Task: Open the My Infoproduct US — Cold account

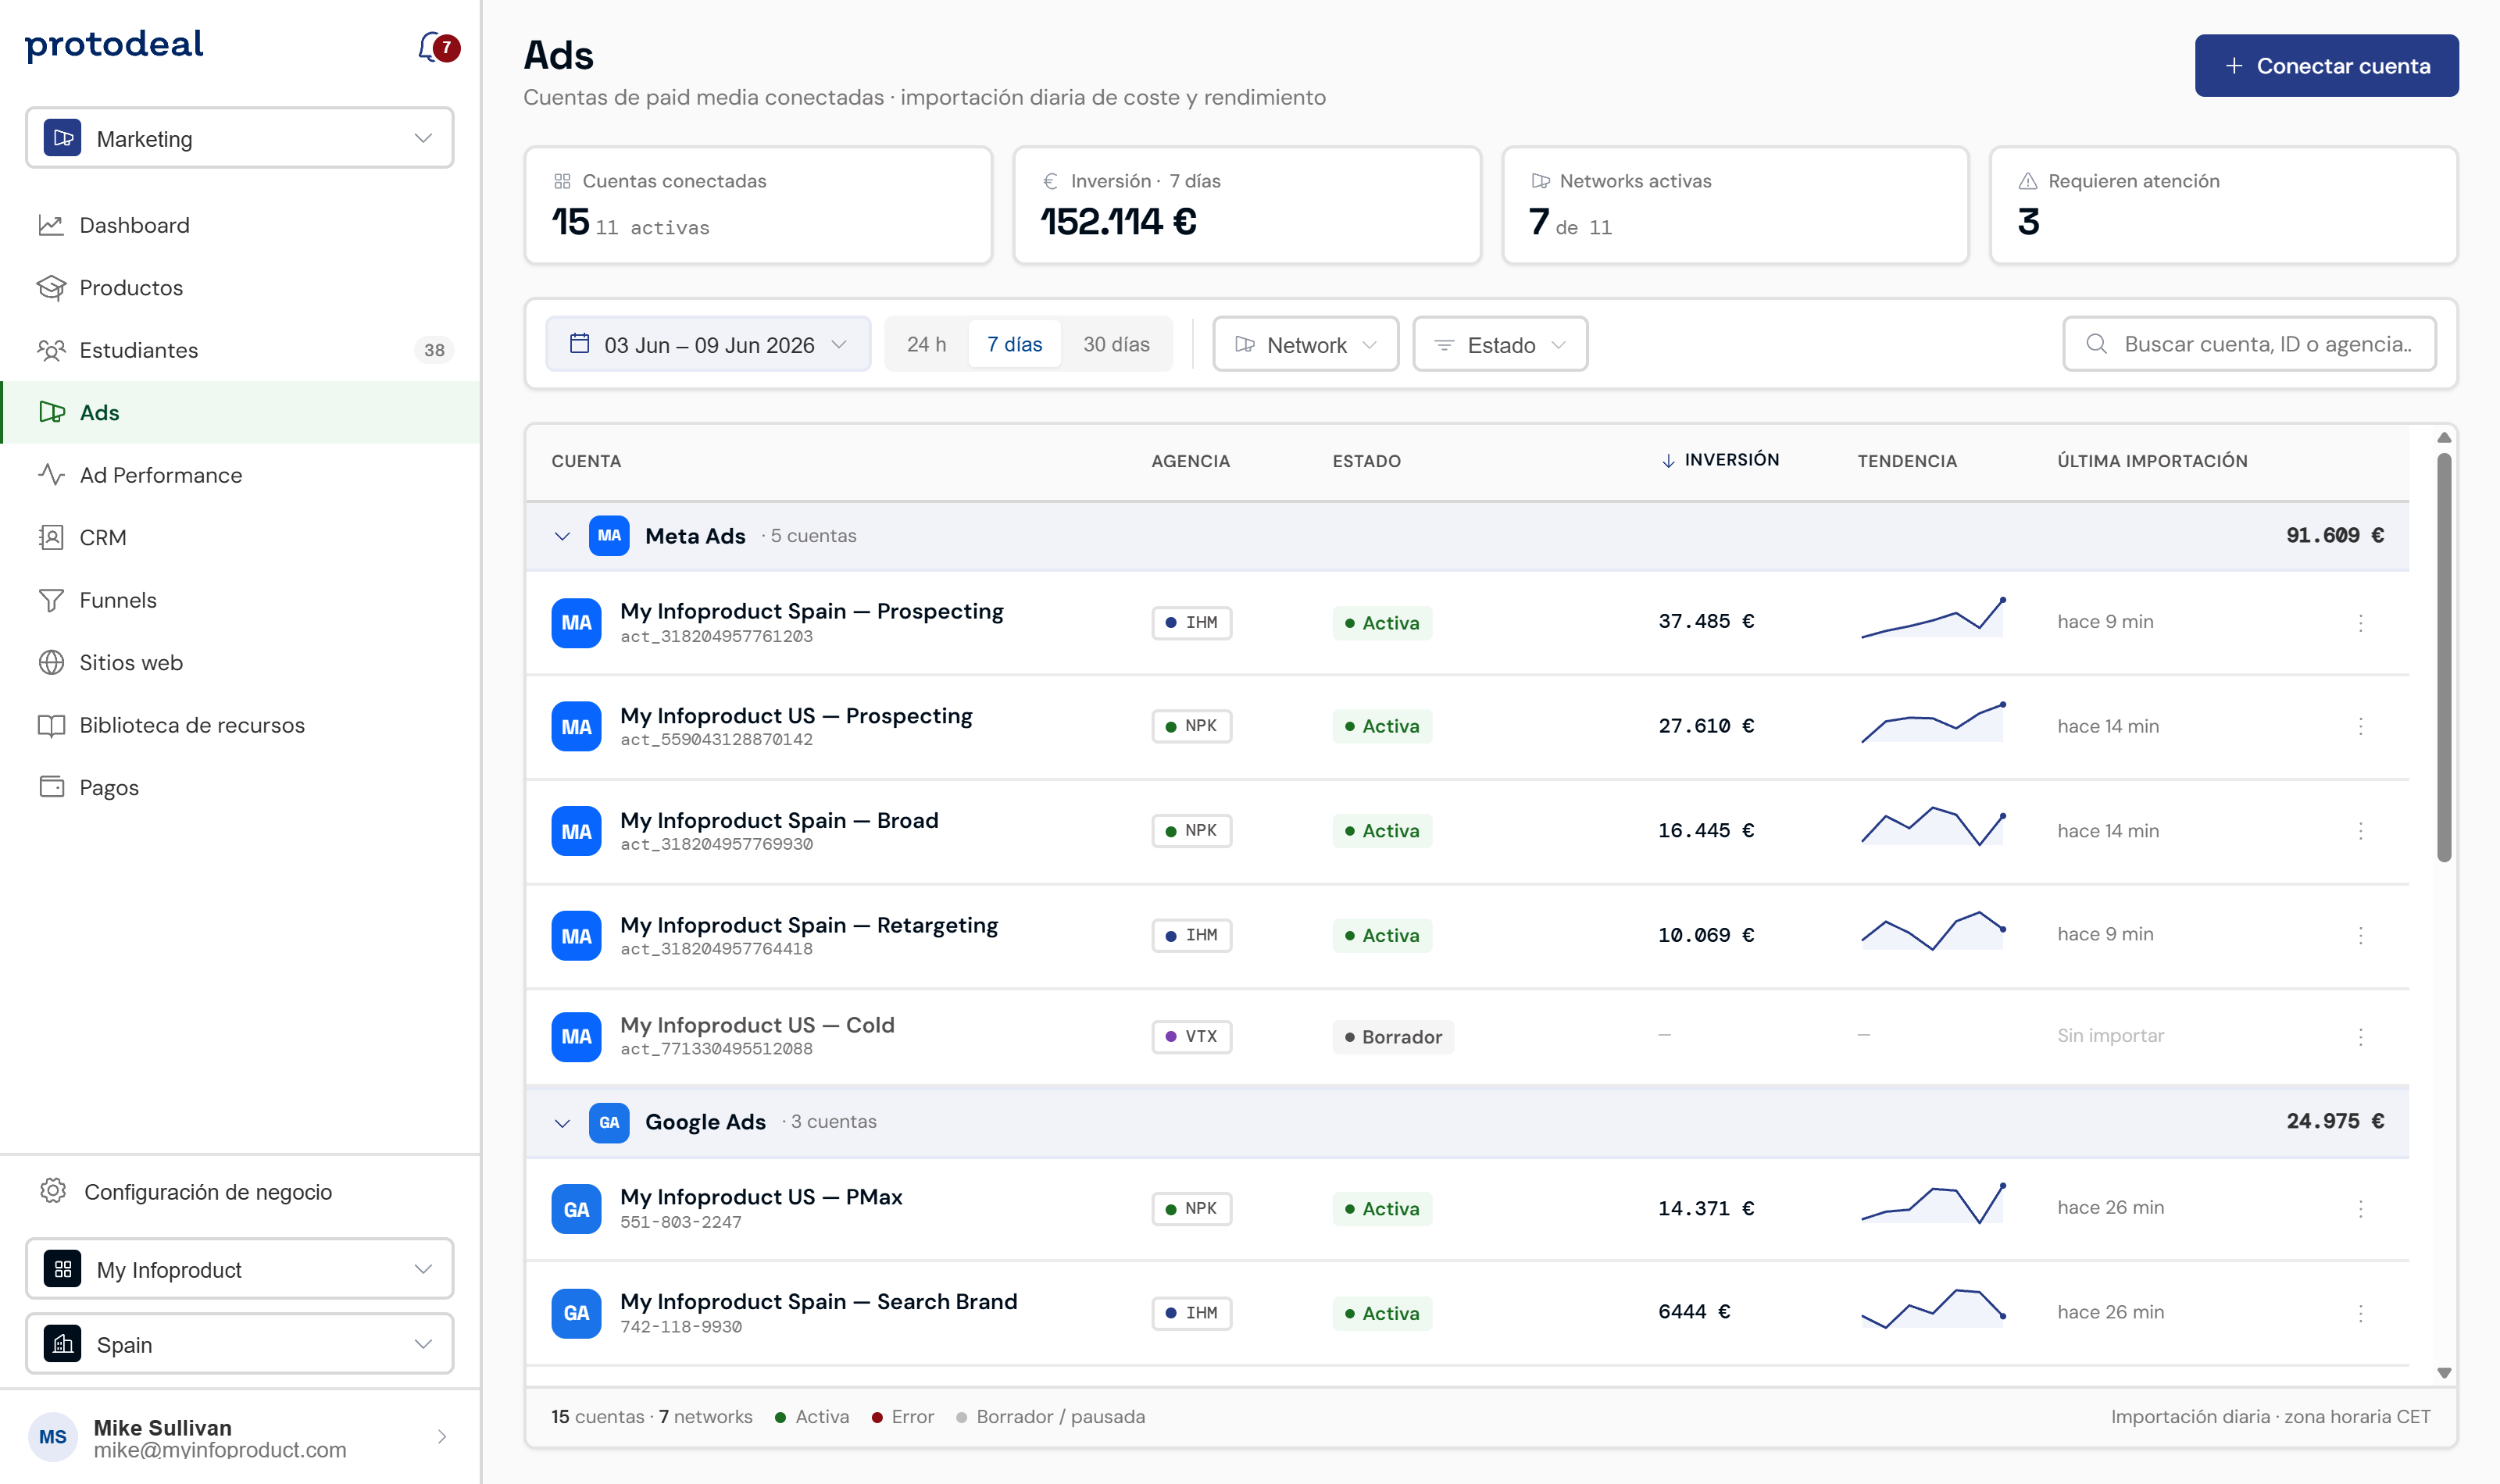Action: 757,1025
